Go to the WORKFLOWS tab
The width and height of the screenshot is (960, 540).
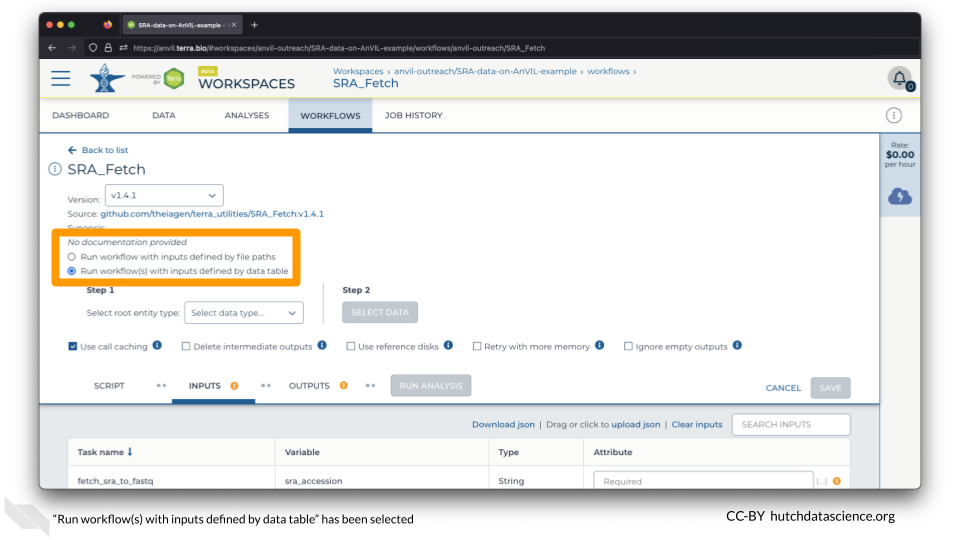coord(330,116)
